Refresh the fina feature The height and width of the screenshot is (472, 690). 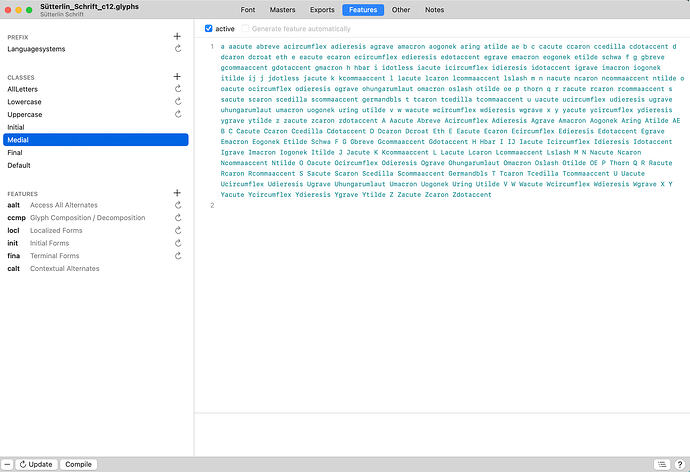point(178,256)
